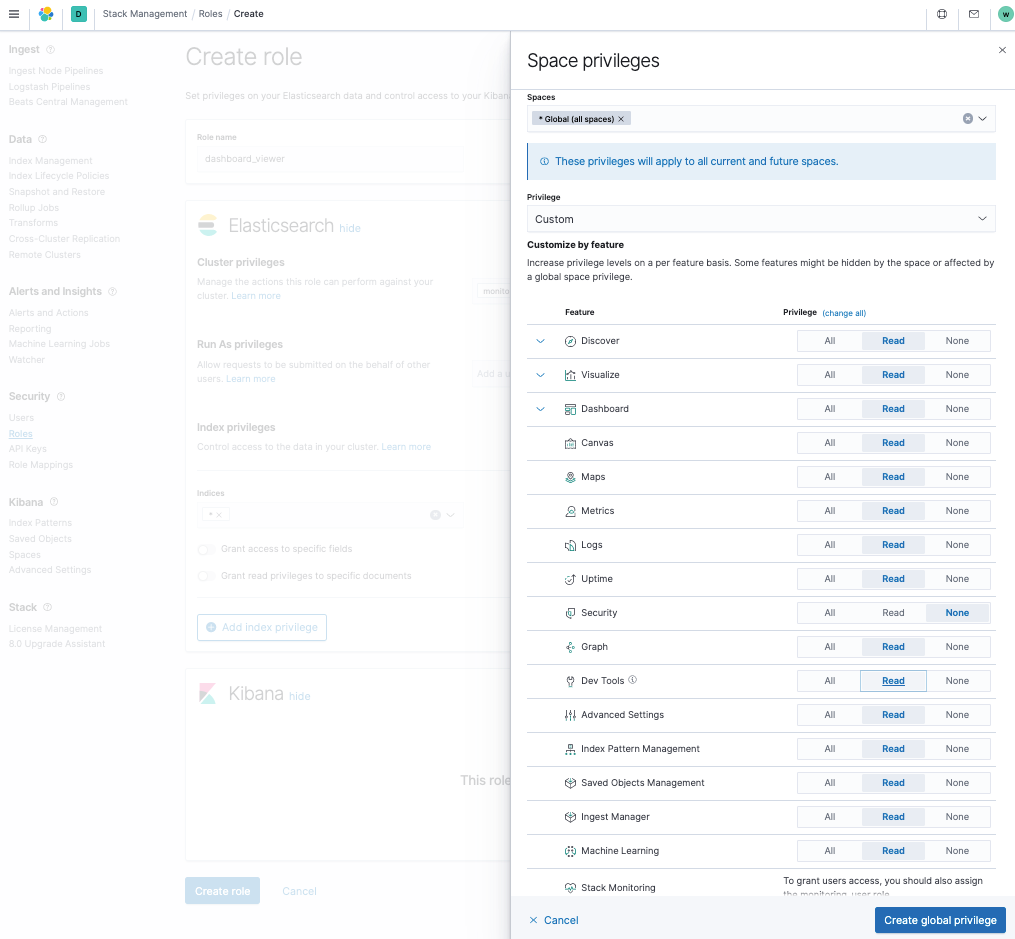The width and height of the screenshot is (1015, 939).
Task: Click the Maps feature icon
Action: click(570, 477)
